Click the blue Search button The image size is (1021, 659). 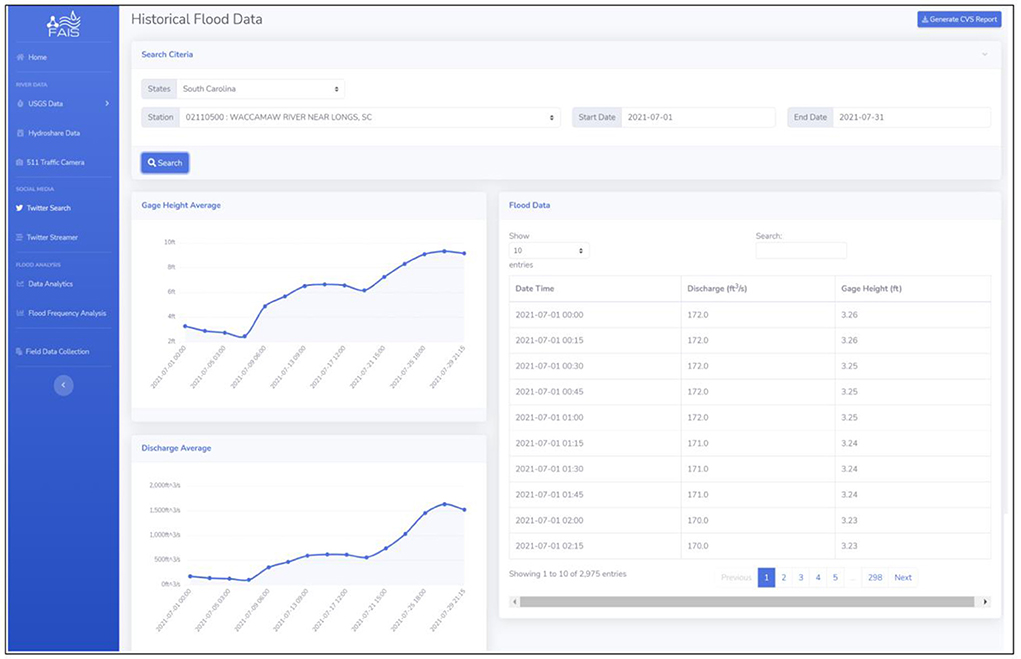(x=165, y=163)
